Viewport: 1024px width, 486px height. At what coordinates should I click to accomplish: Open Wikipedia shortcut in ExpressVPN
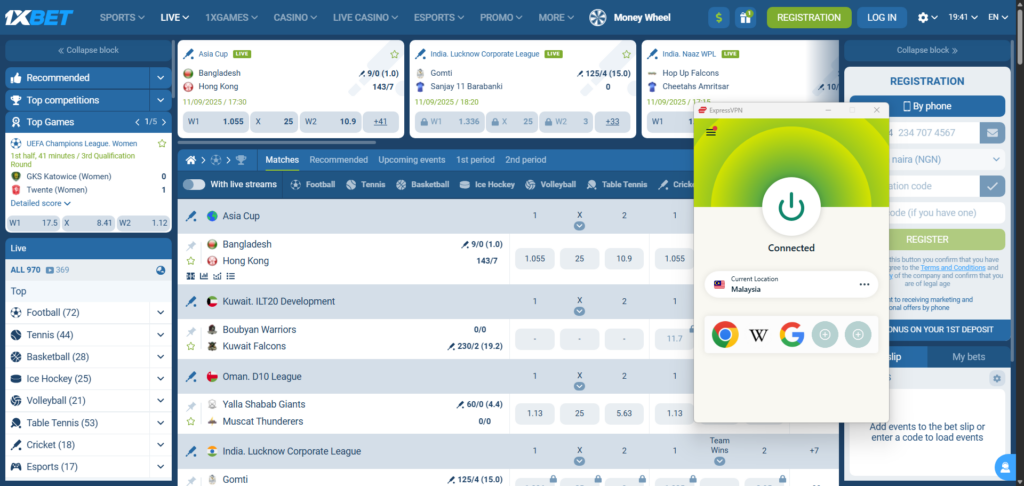click(758, 334)
